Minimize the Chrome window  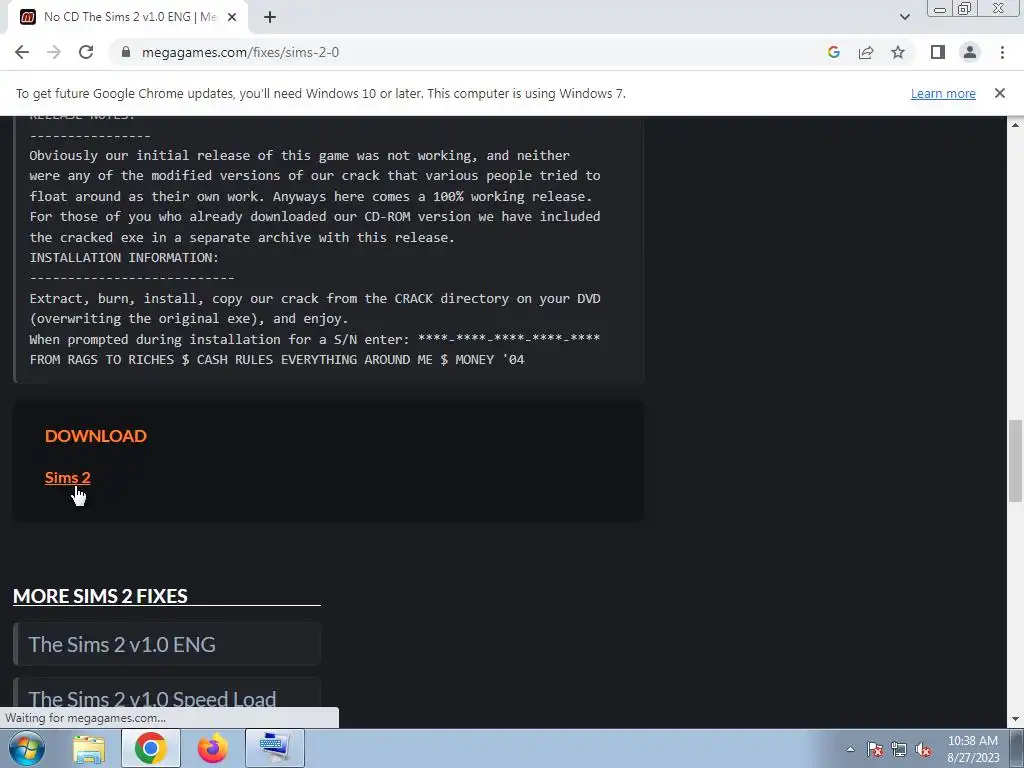(x=940, y=9)
